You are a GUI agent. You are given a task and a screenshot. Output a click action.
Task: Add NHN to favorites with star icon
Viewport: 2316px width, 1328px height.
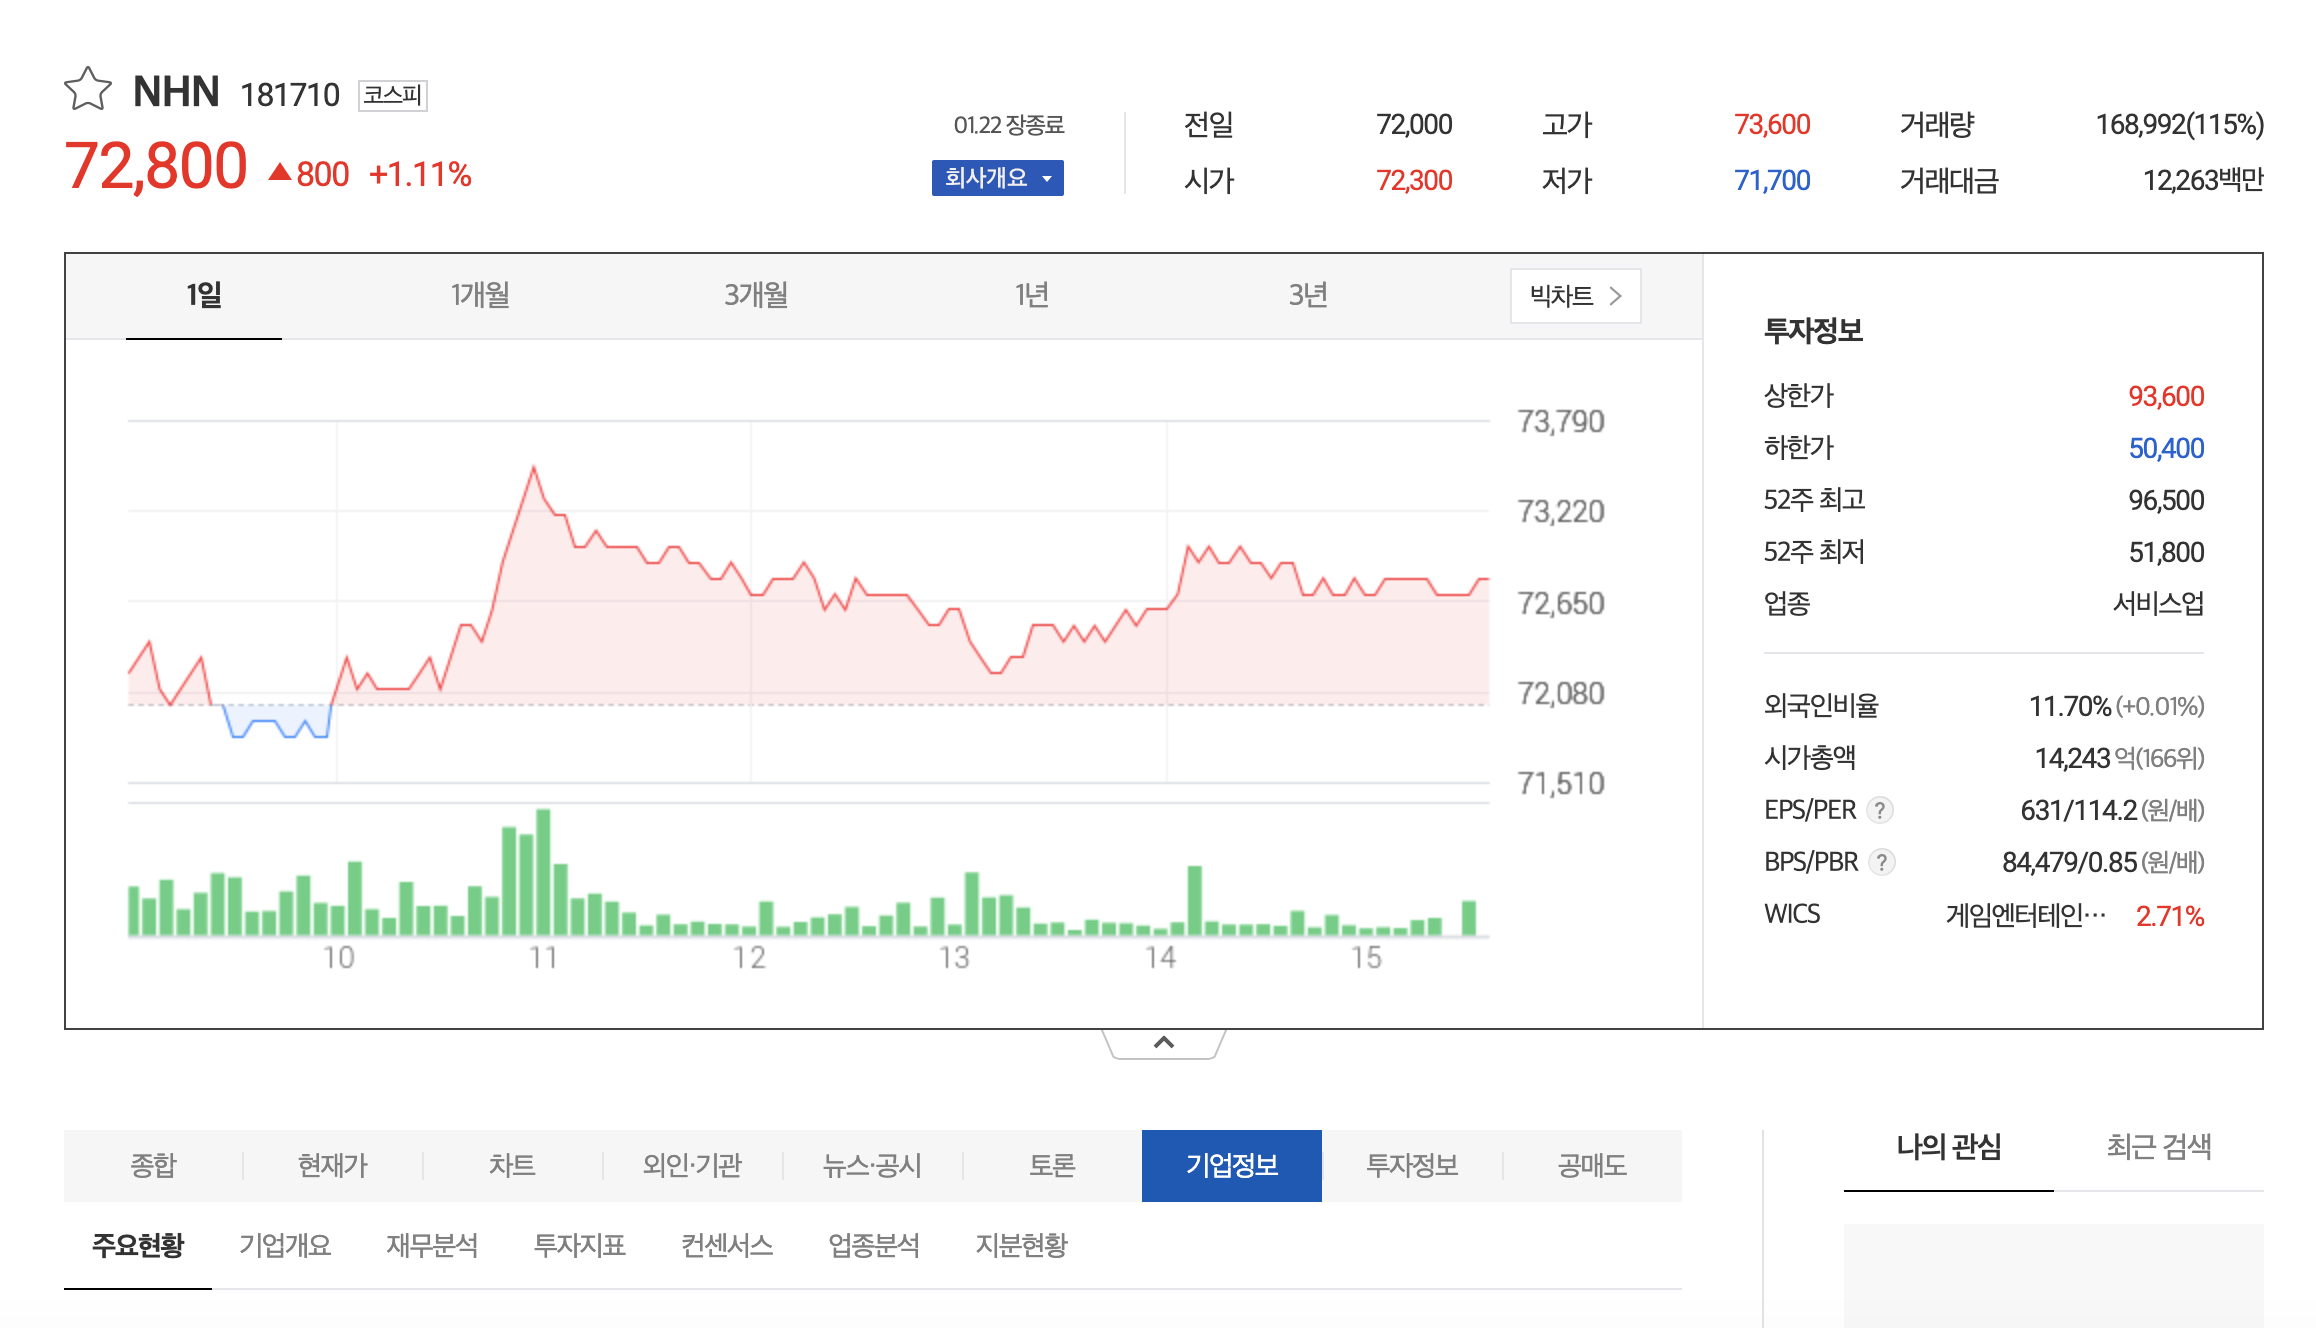[88, 89]
